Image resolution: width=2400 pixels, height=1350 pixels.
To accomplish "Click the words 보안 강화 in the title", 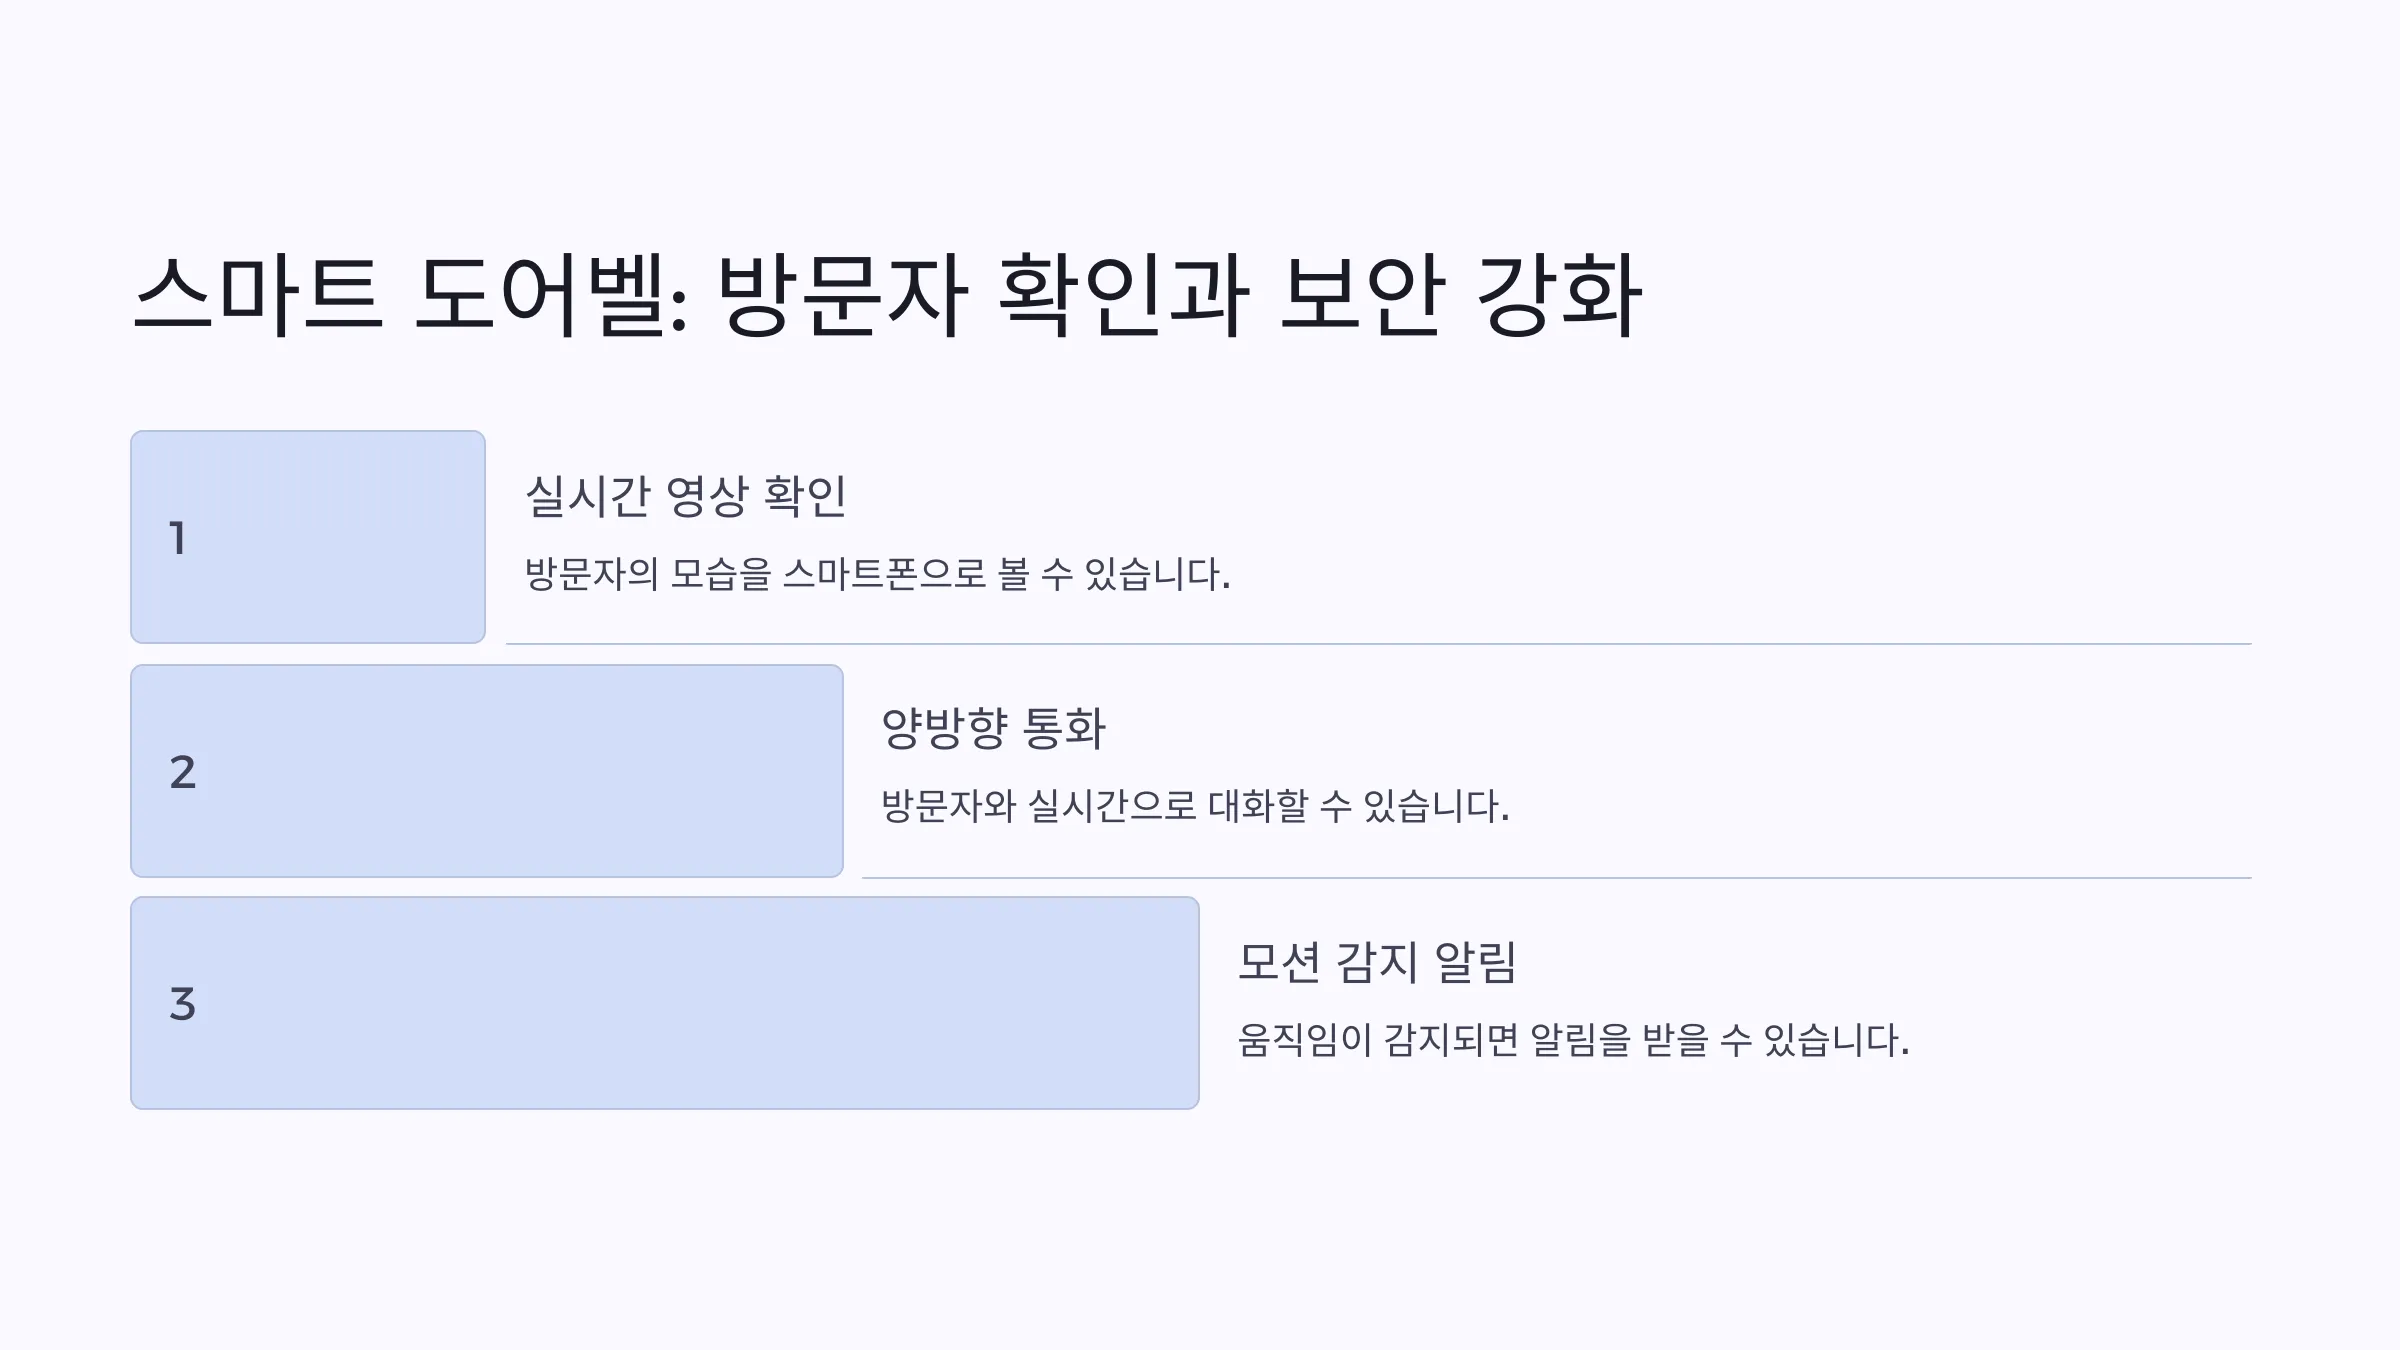I will [x=1461, y=295].
